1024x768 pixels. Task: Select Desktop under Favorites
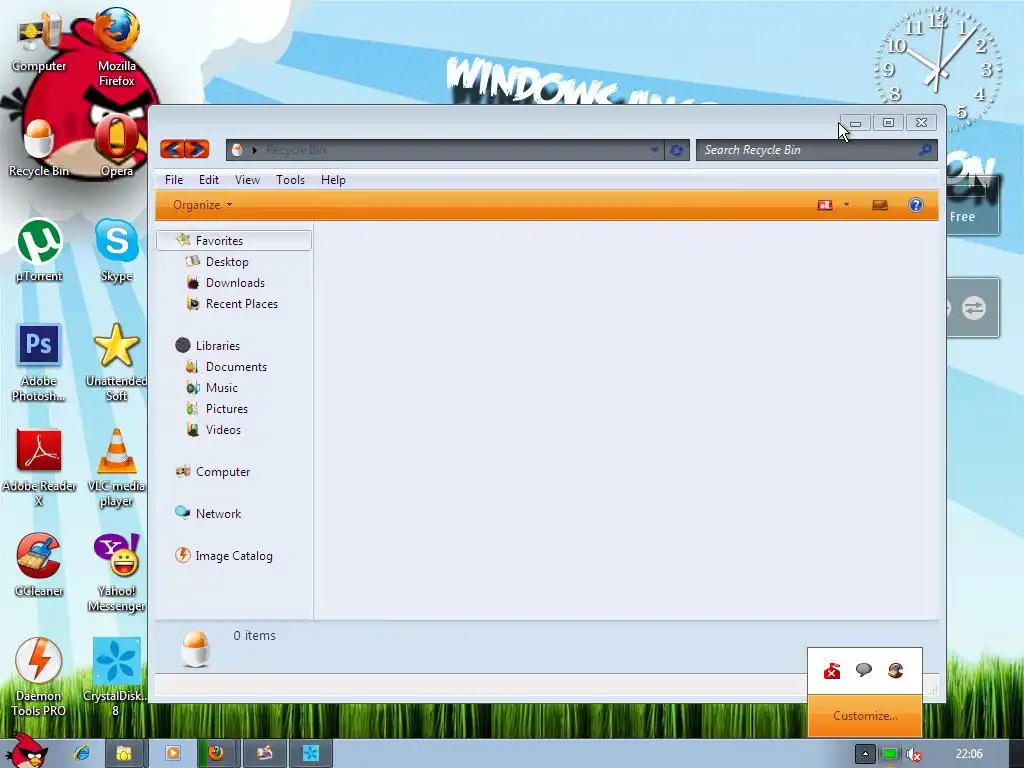pos(227,262)
